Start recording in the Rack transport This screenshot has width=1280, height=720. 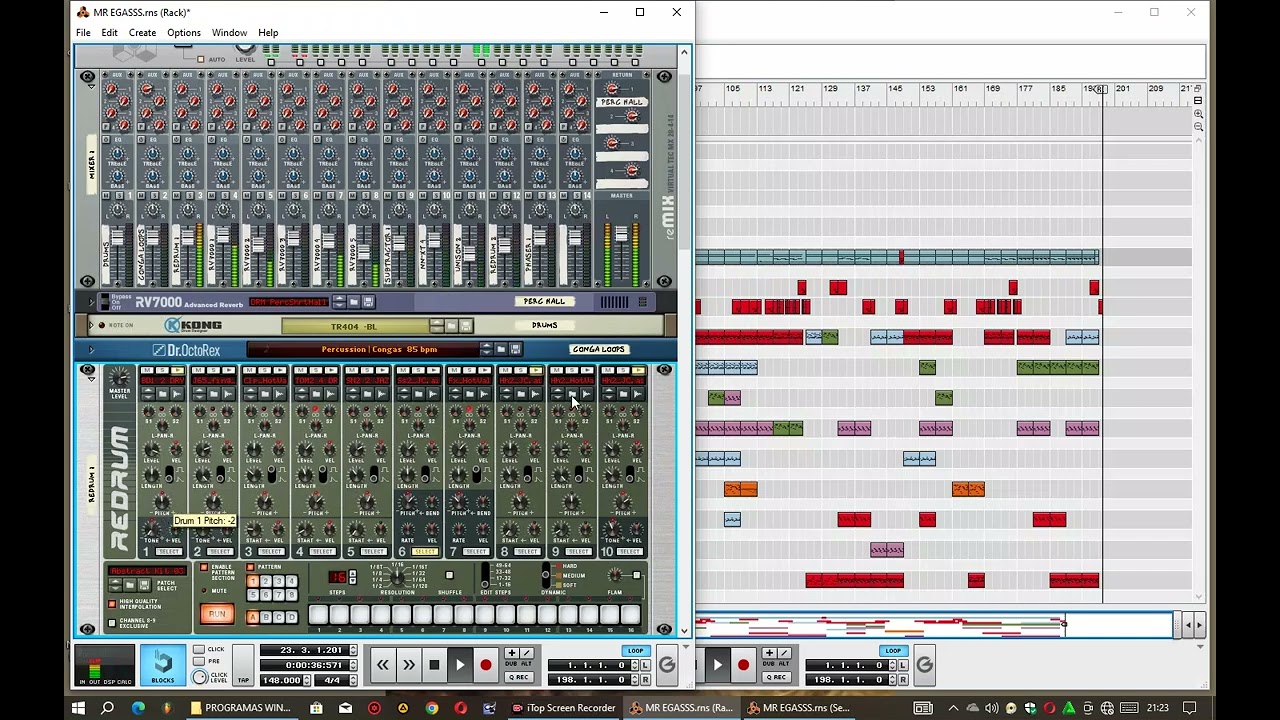[486, 665]
